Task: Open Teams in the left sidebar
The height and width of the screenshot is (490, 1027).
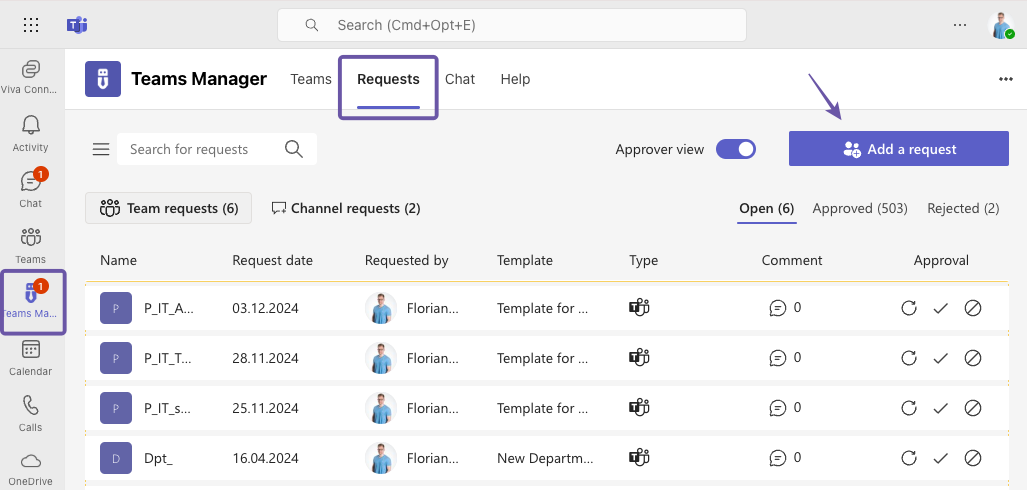Action: click(30, 245)
